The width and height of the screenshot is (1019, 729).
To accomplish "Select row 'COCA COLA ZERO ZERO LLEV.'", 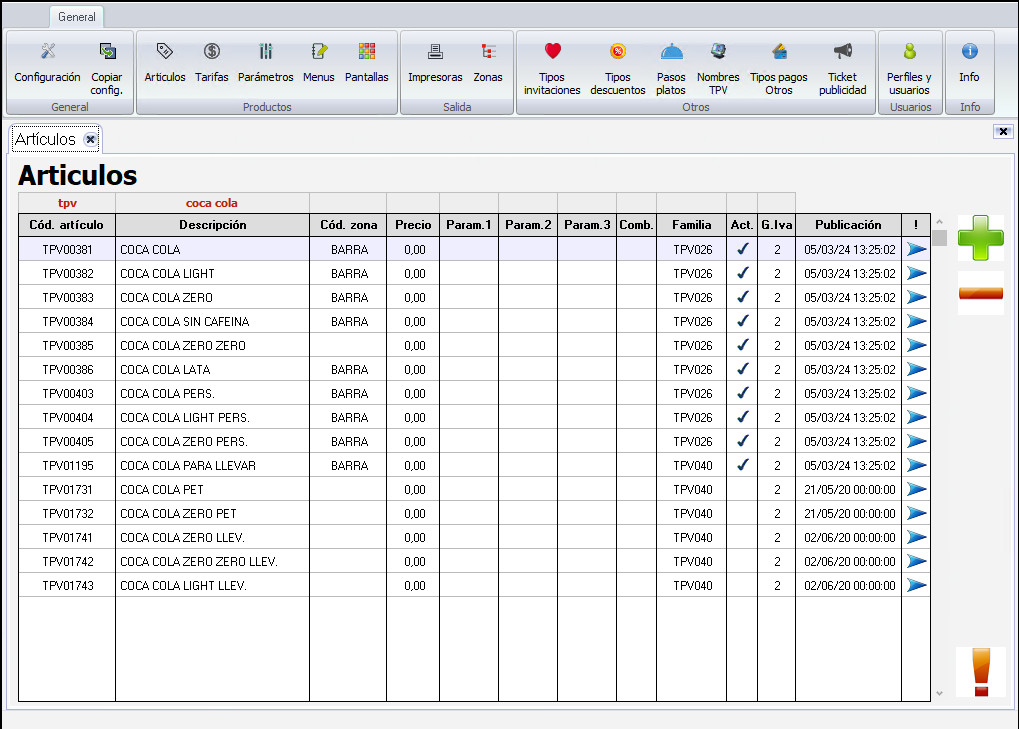I will [474, 561].
